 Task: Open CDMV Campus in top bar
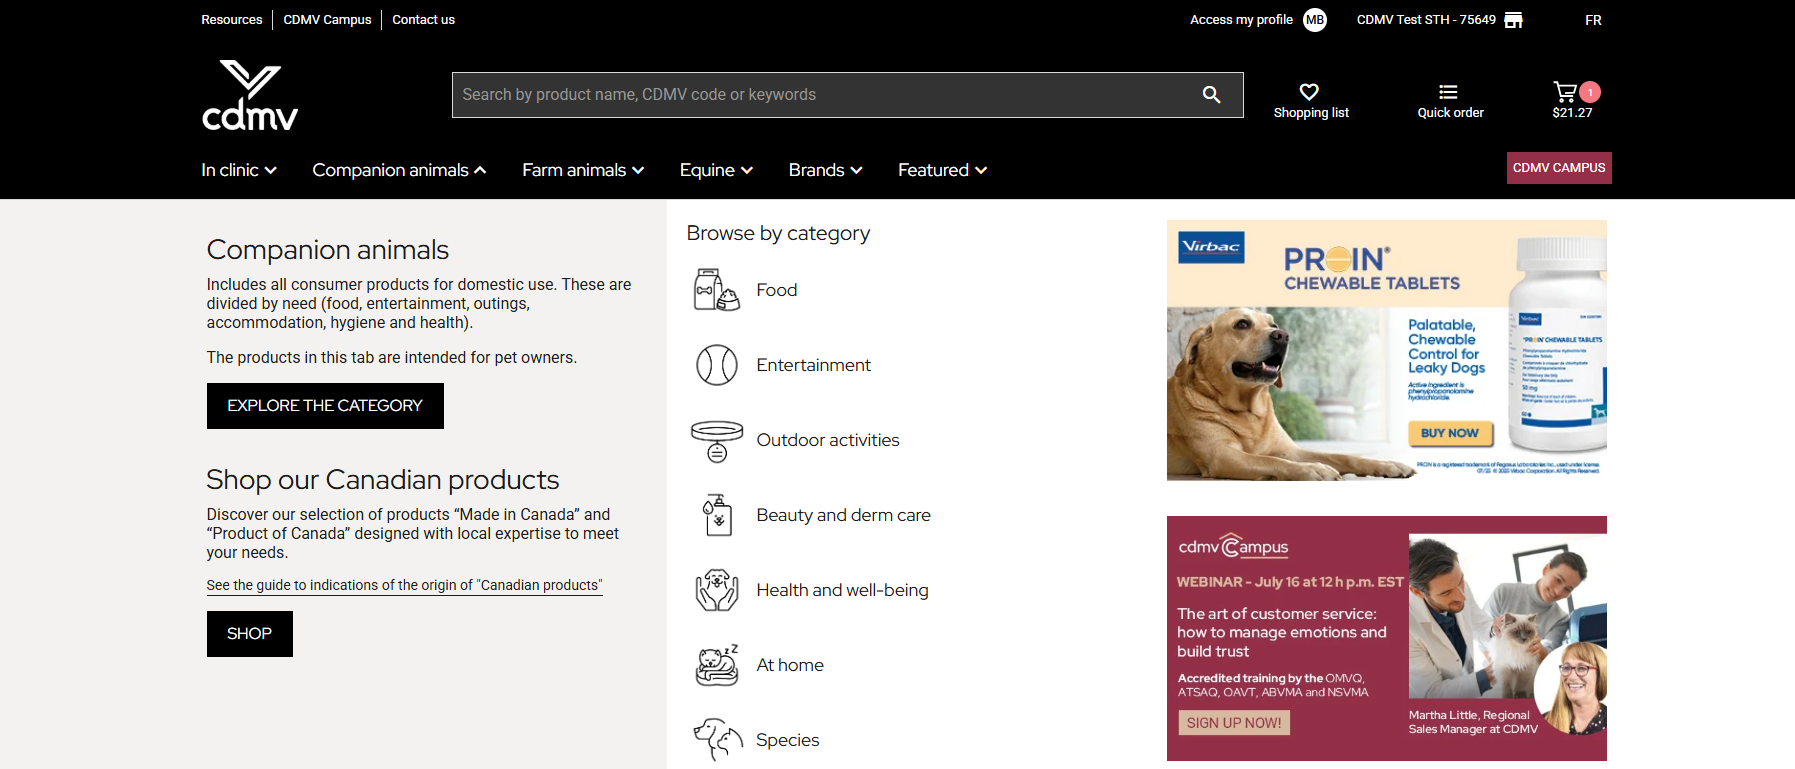[327, 20]
